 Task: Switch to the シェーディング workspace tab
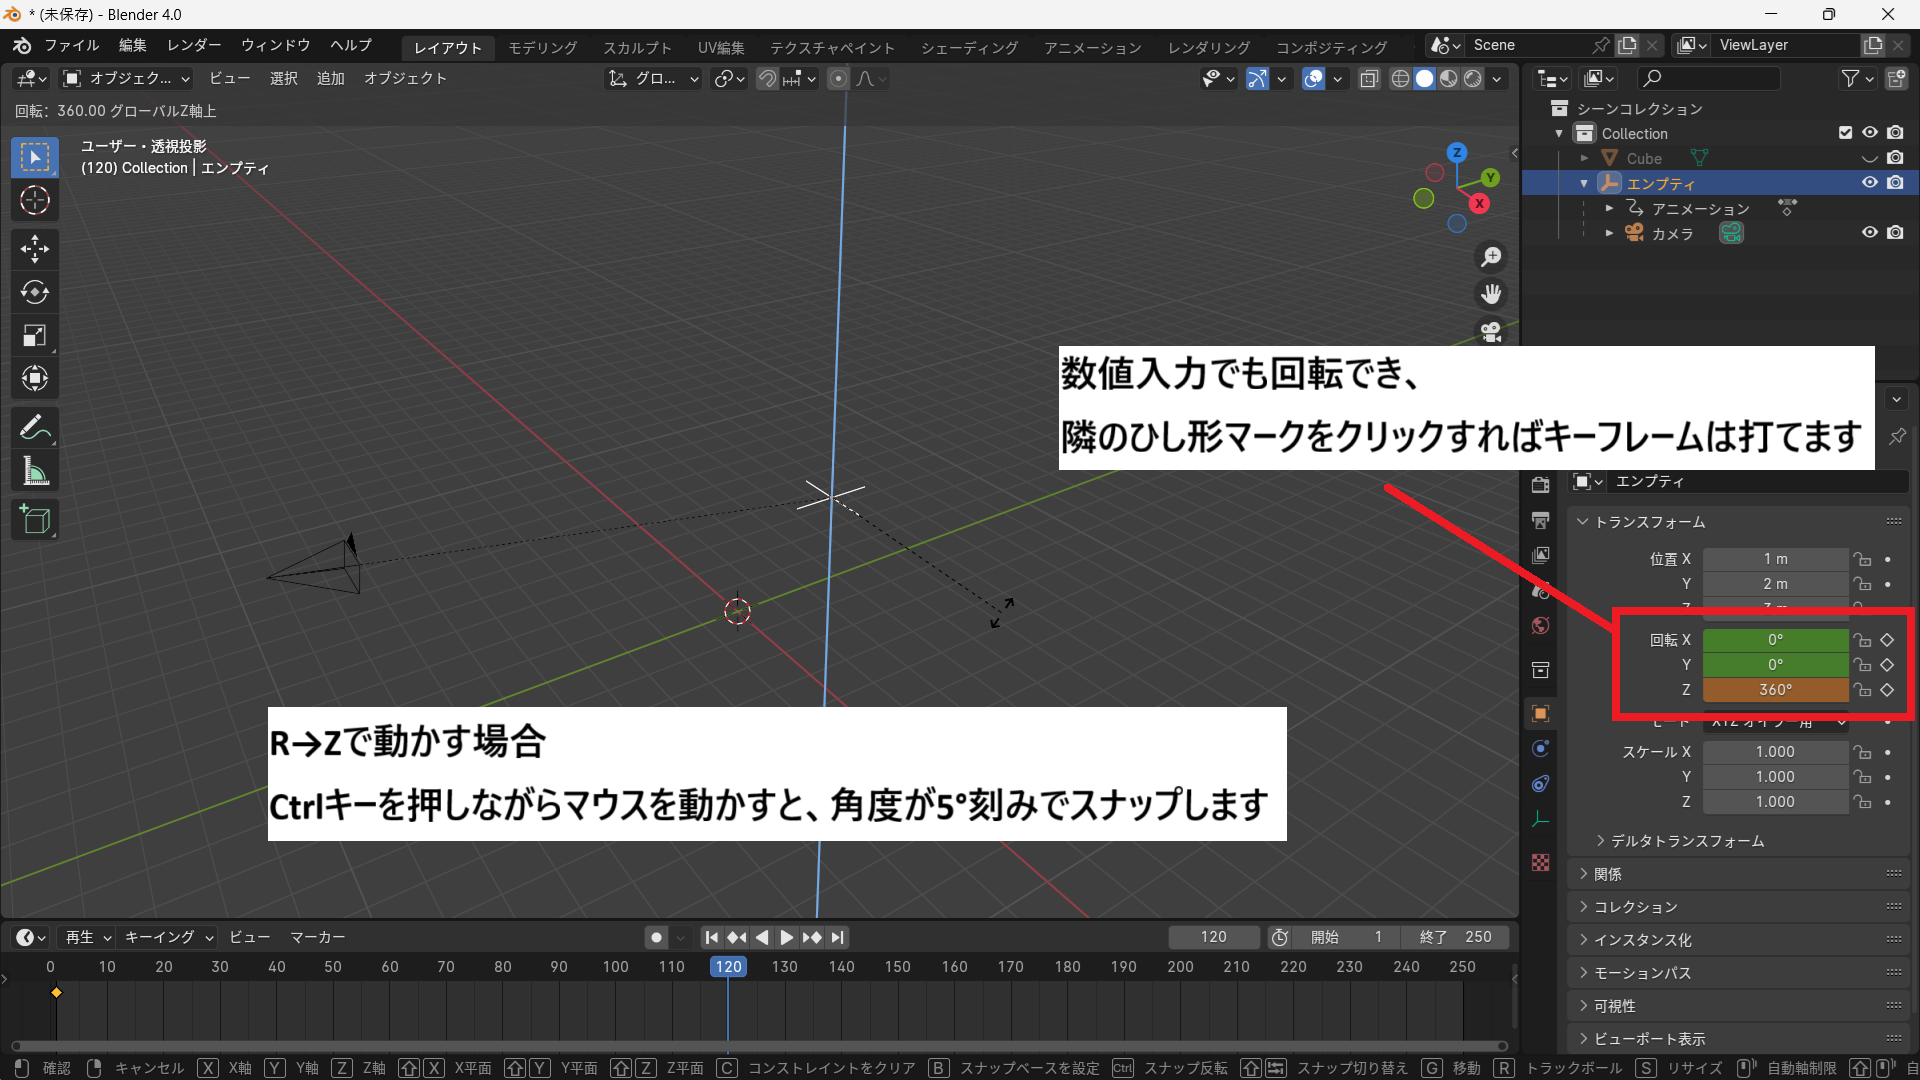[x=969, y=48]
